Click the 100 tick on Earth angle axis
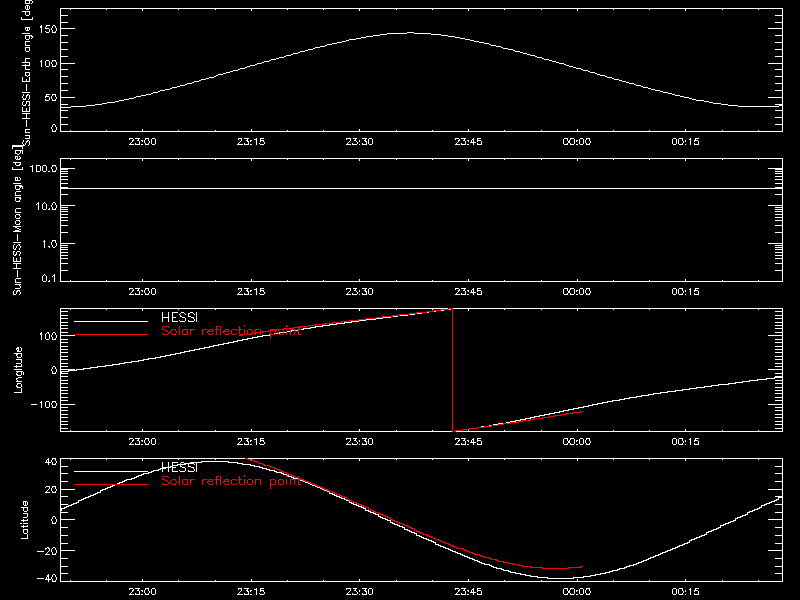This screenshot has width=800, height=600. 47,64
